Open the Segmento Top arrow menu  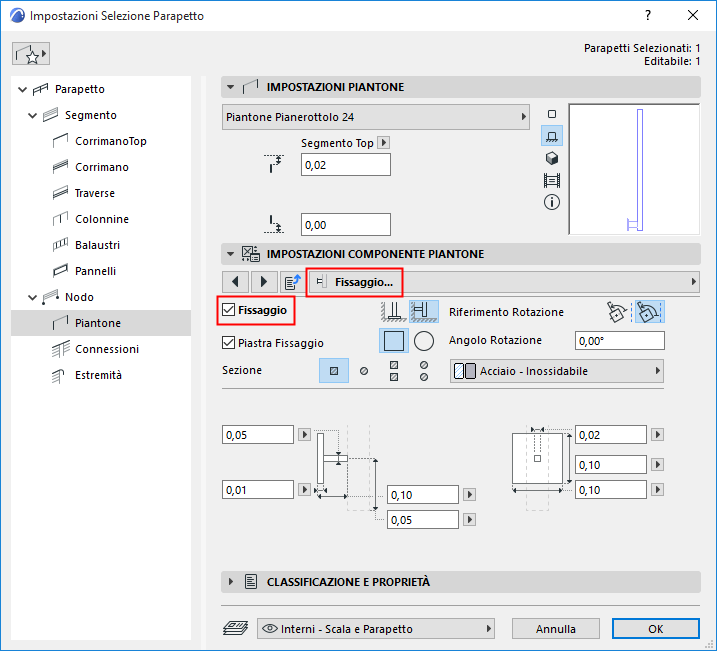pyautogui.click(x=384, y=143)
